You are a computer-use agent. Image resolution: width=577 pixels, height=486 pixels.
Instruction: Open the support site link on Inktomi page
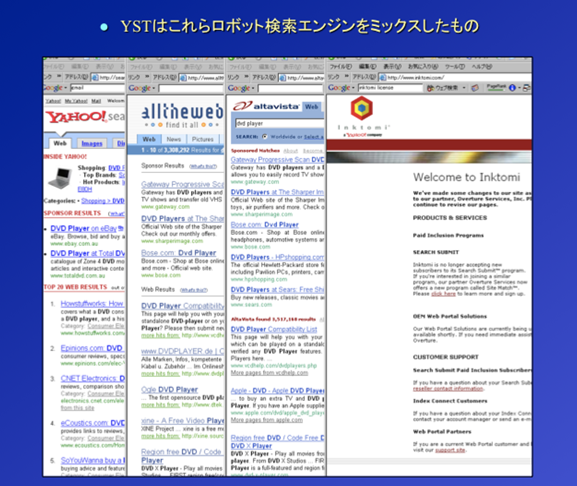tap(450, 450)
